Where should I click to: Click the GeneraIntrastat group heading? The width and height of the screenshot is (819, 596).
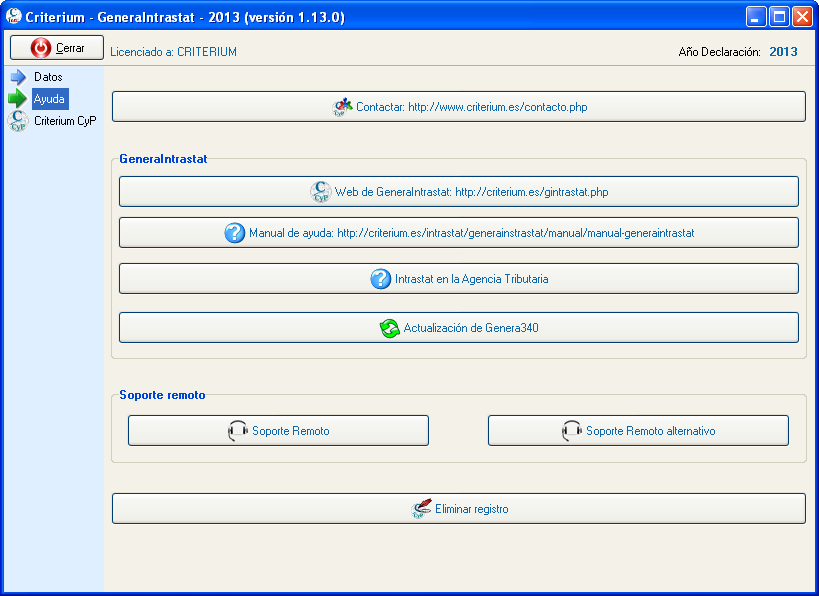point(163,159)
